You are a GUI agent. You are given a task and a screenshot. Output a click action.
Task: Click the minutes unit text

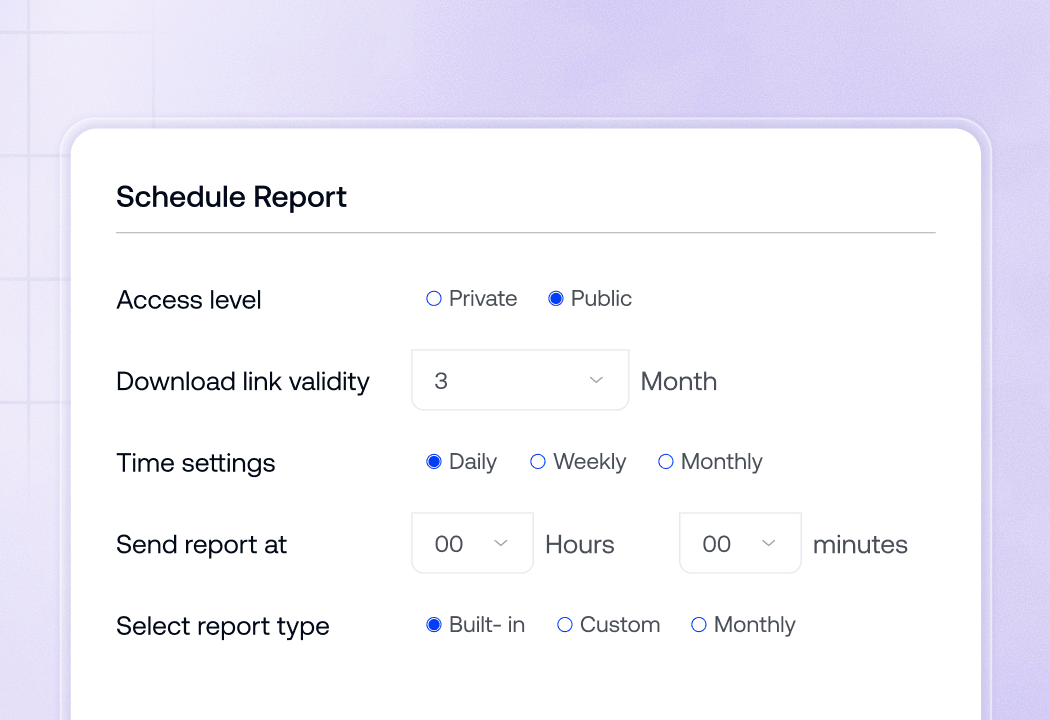point(860,545)
